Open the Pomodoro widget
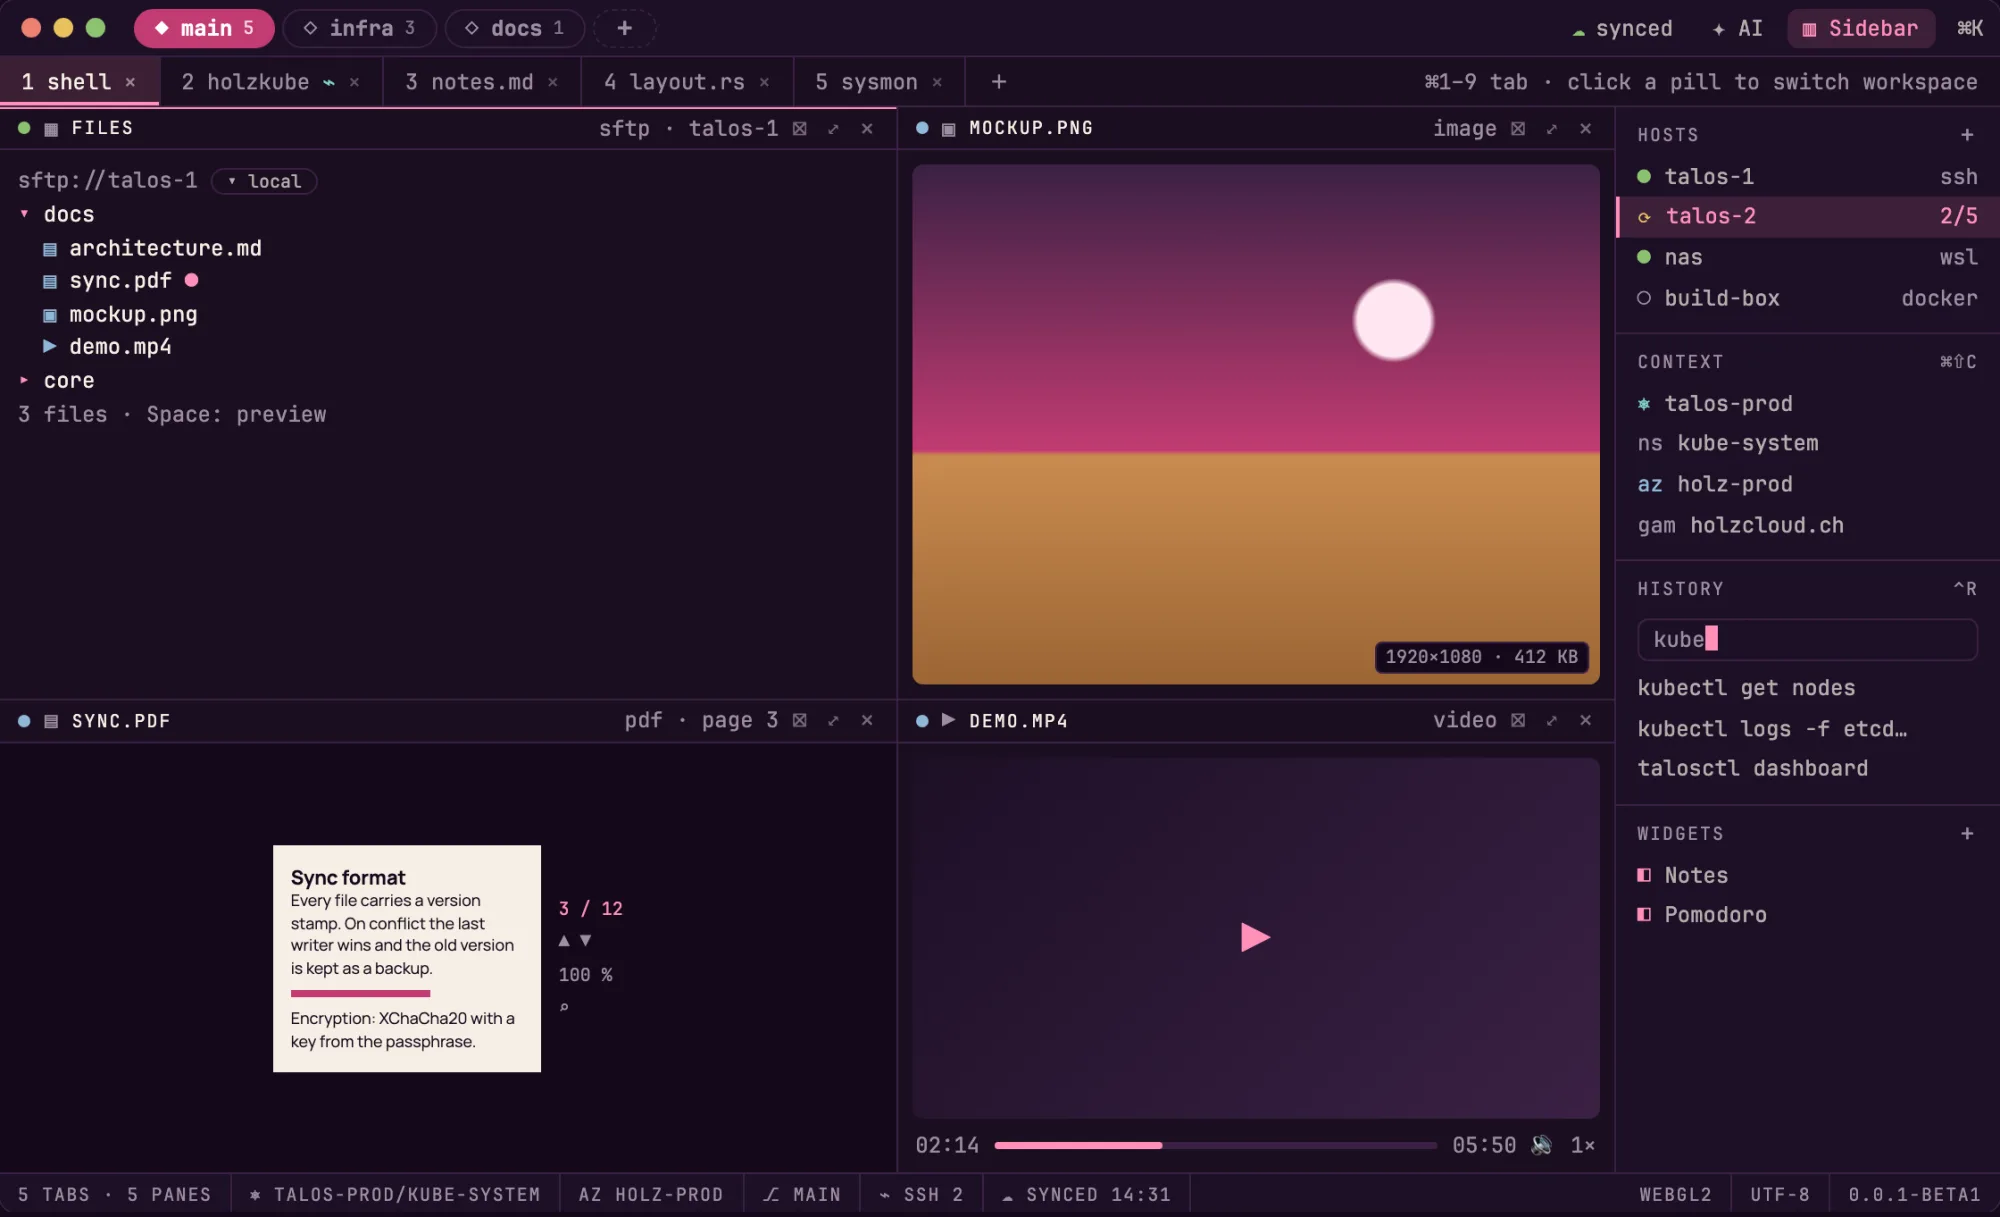2000x1217 pixels. tap(1807, 914)
